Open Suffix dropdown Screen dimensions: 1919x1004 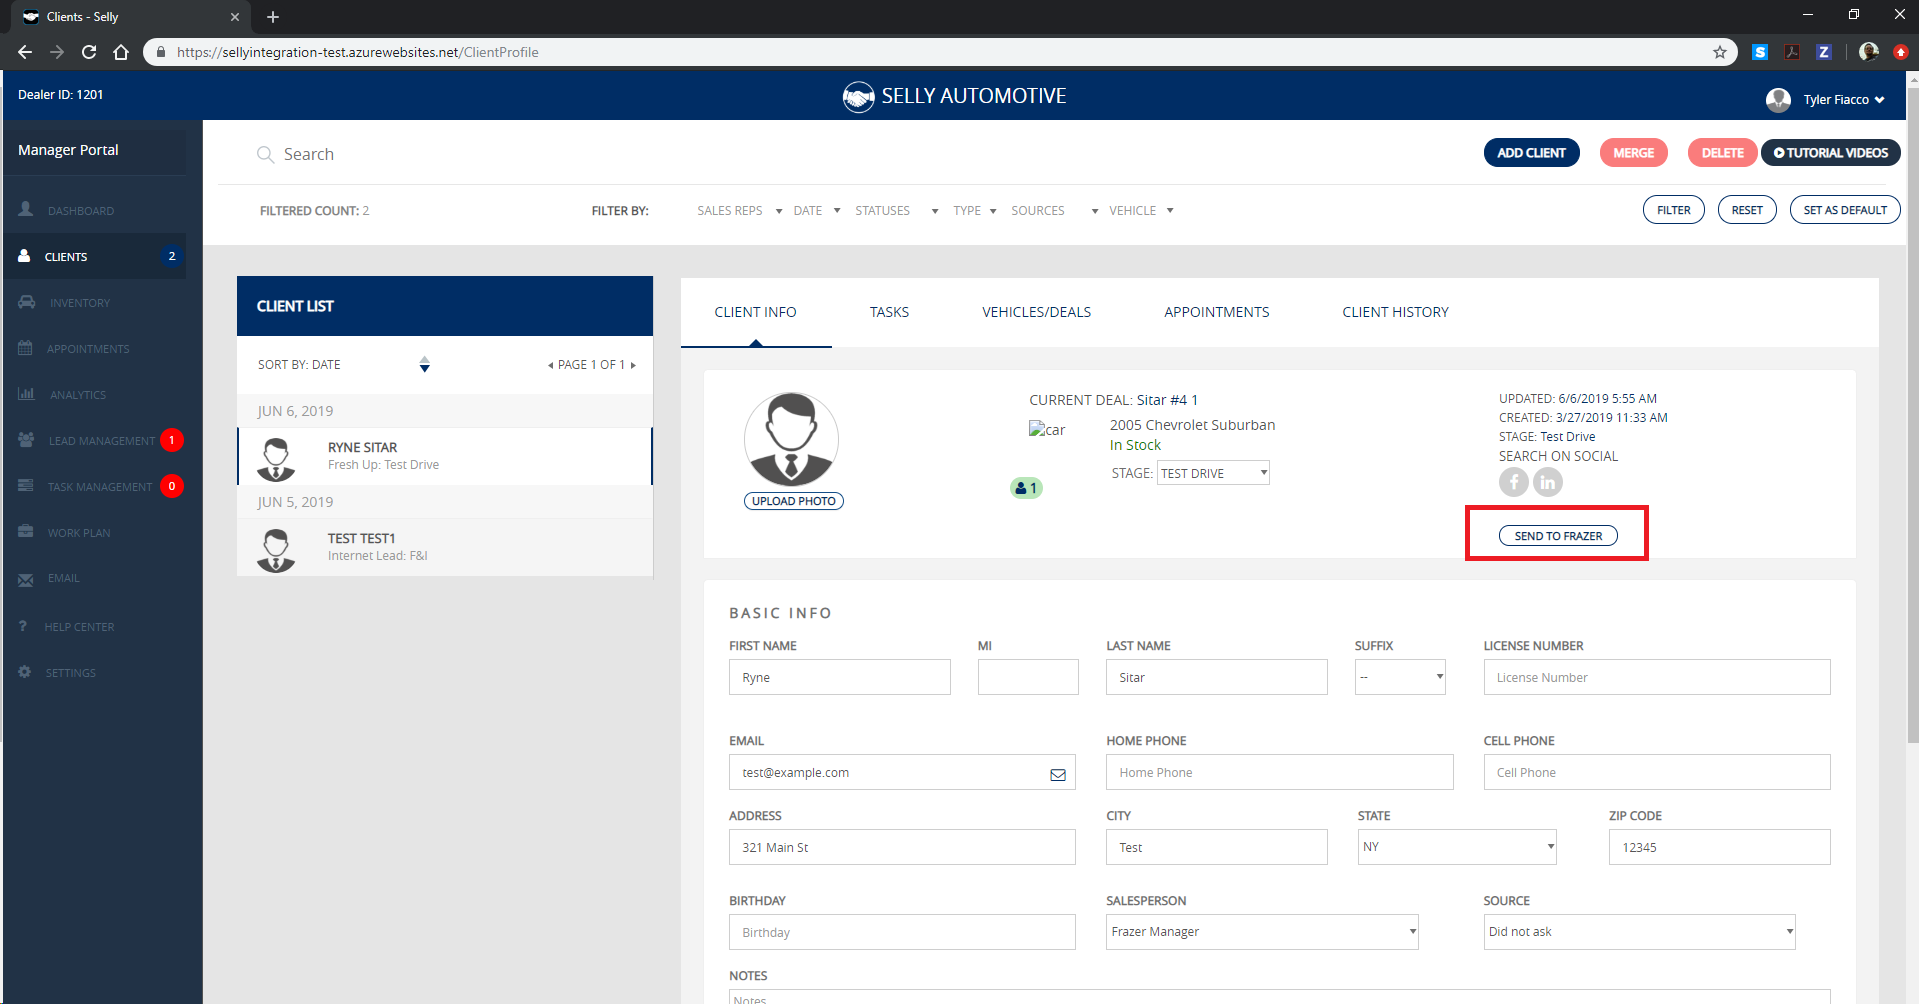click(1400, 677)
